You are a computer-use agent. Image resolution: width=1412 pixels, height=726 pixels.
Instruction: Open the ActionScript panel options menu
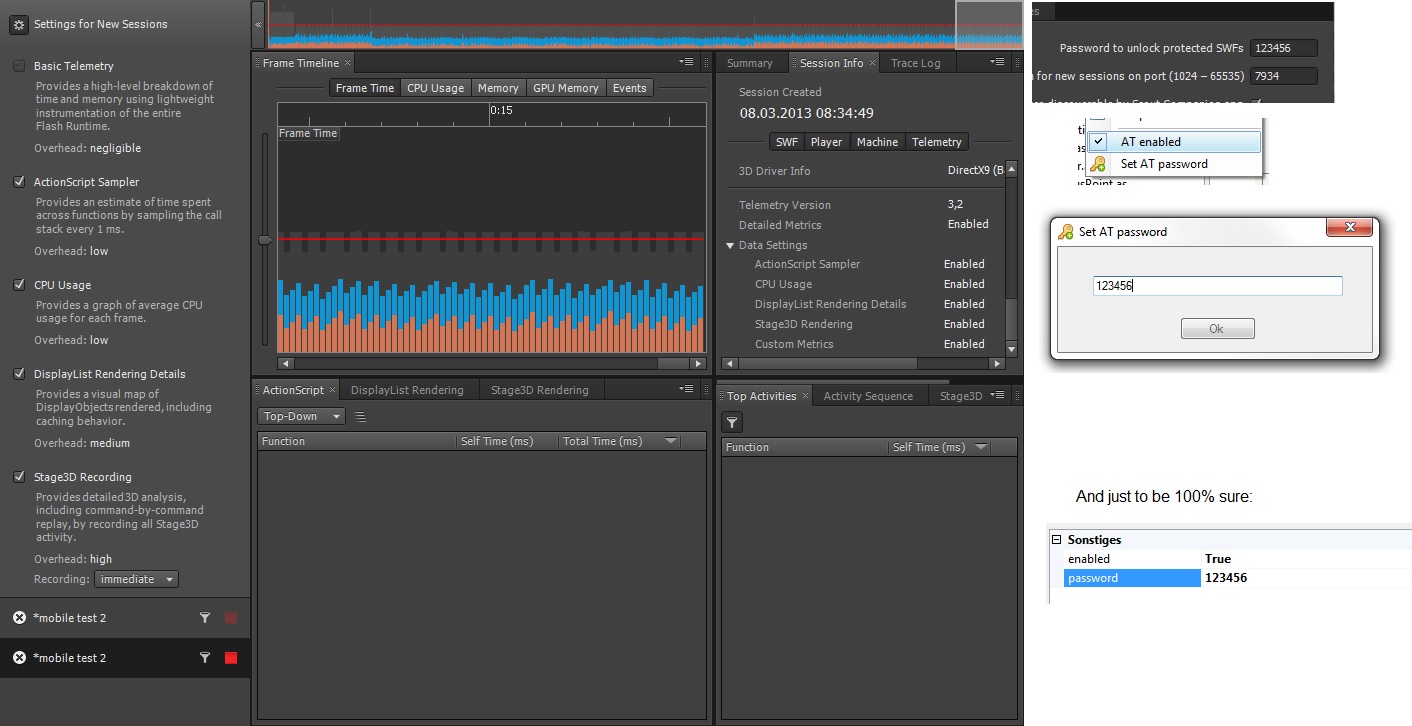[x=687, y=389]
